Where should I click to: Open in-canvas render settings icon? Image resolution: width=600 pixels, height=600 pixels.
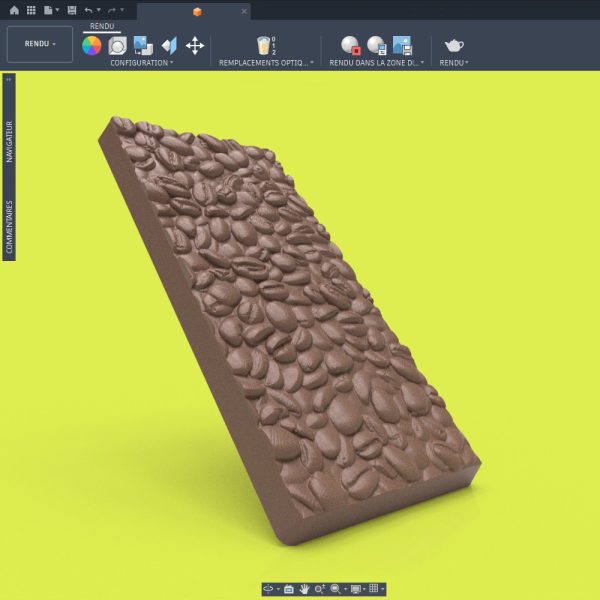click(x=377, y=46)
